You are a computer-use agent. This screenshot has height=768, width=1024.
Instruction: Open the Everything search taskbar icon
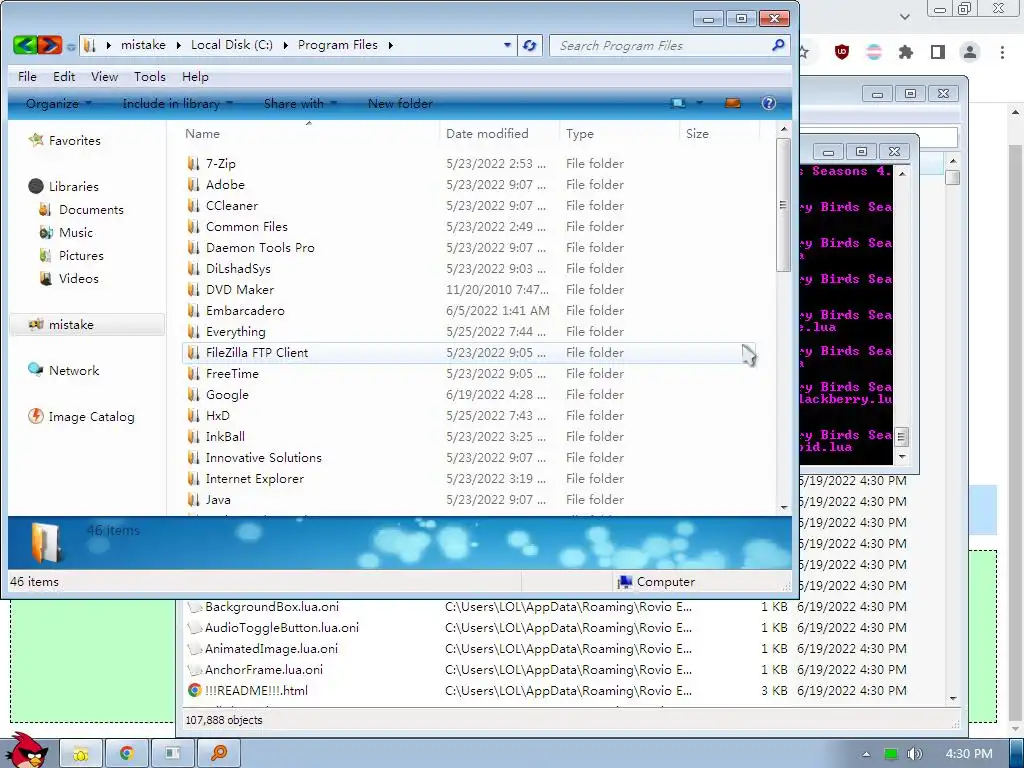click(x=219, y=754)
